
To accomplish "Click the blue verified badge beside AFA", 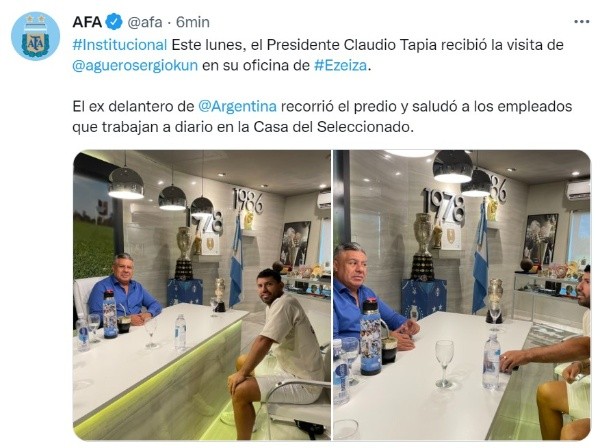I will [114, 22].
